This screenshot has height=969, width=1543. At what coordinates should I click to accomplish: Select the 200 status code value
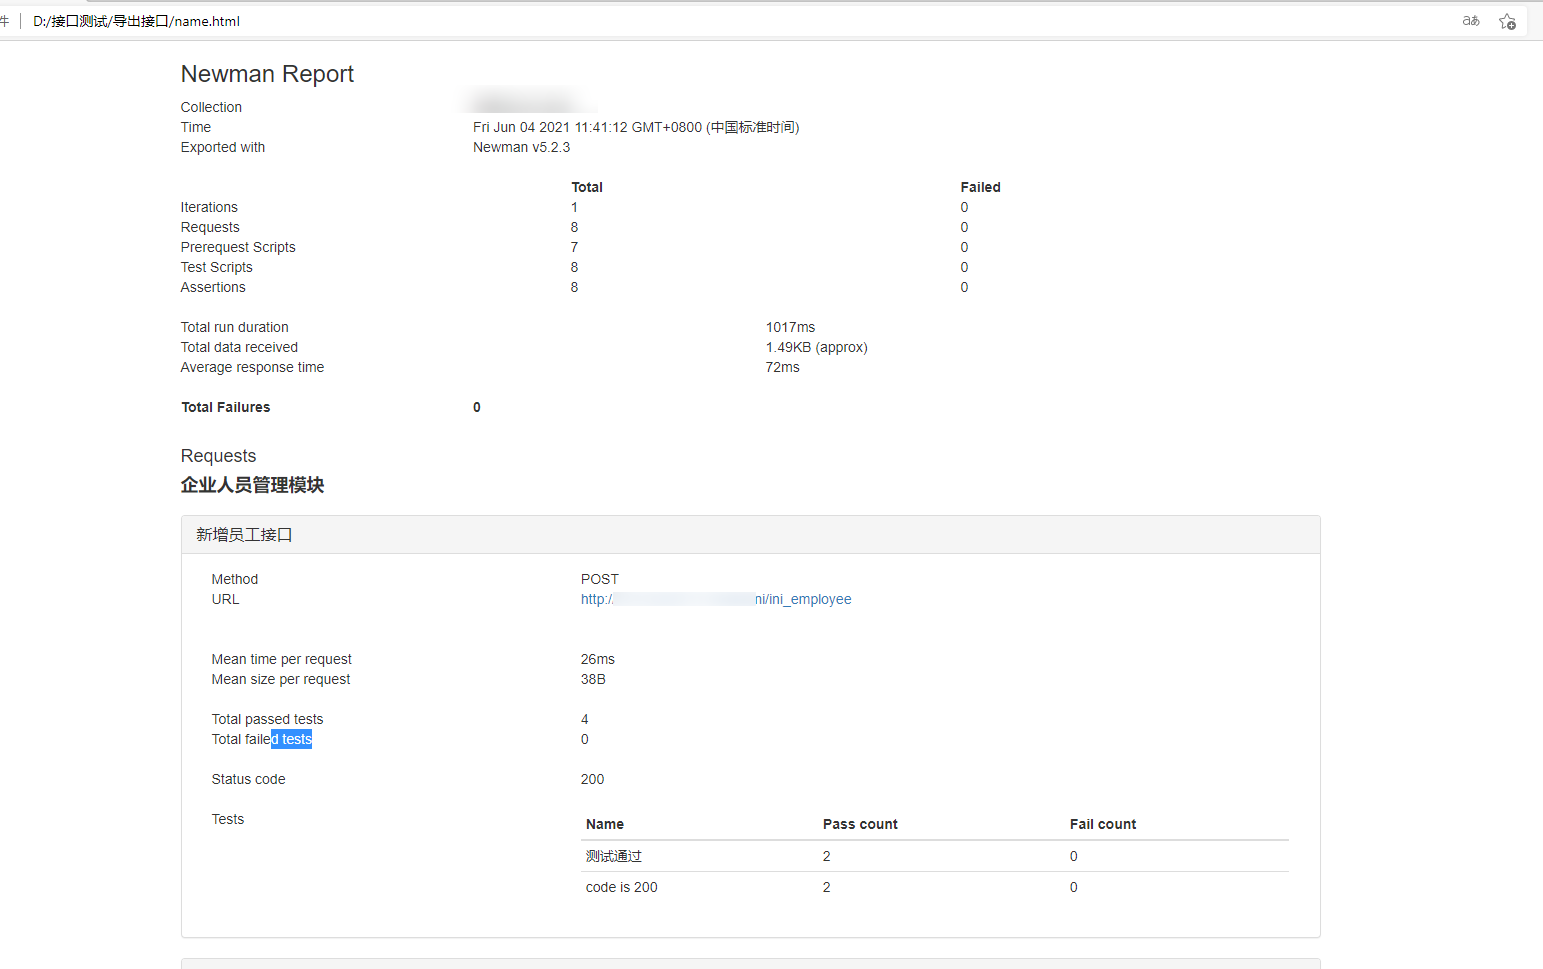click(x=592, y=779)
